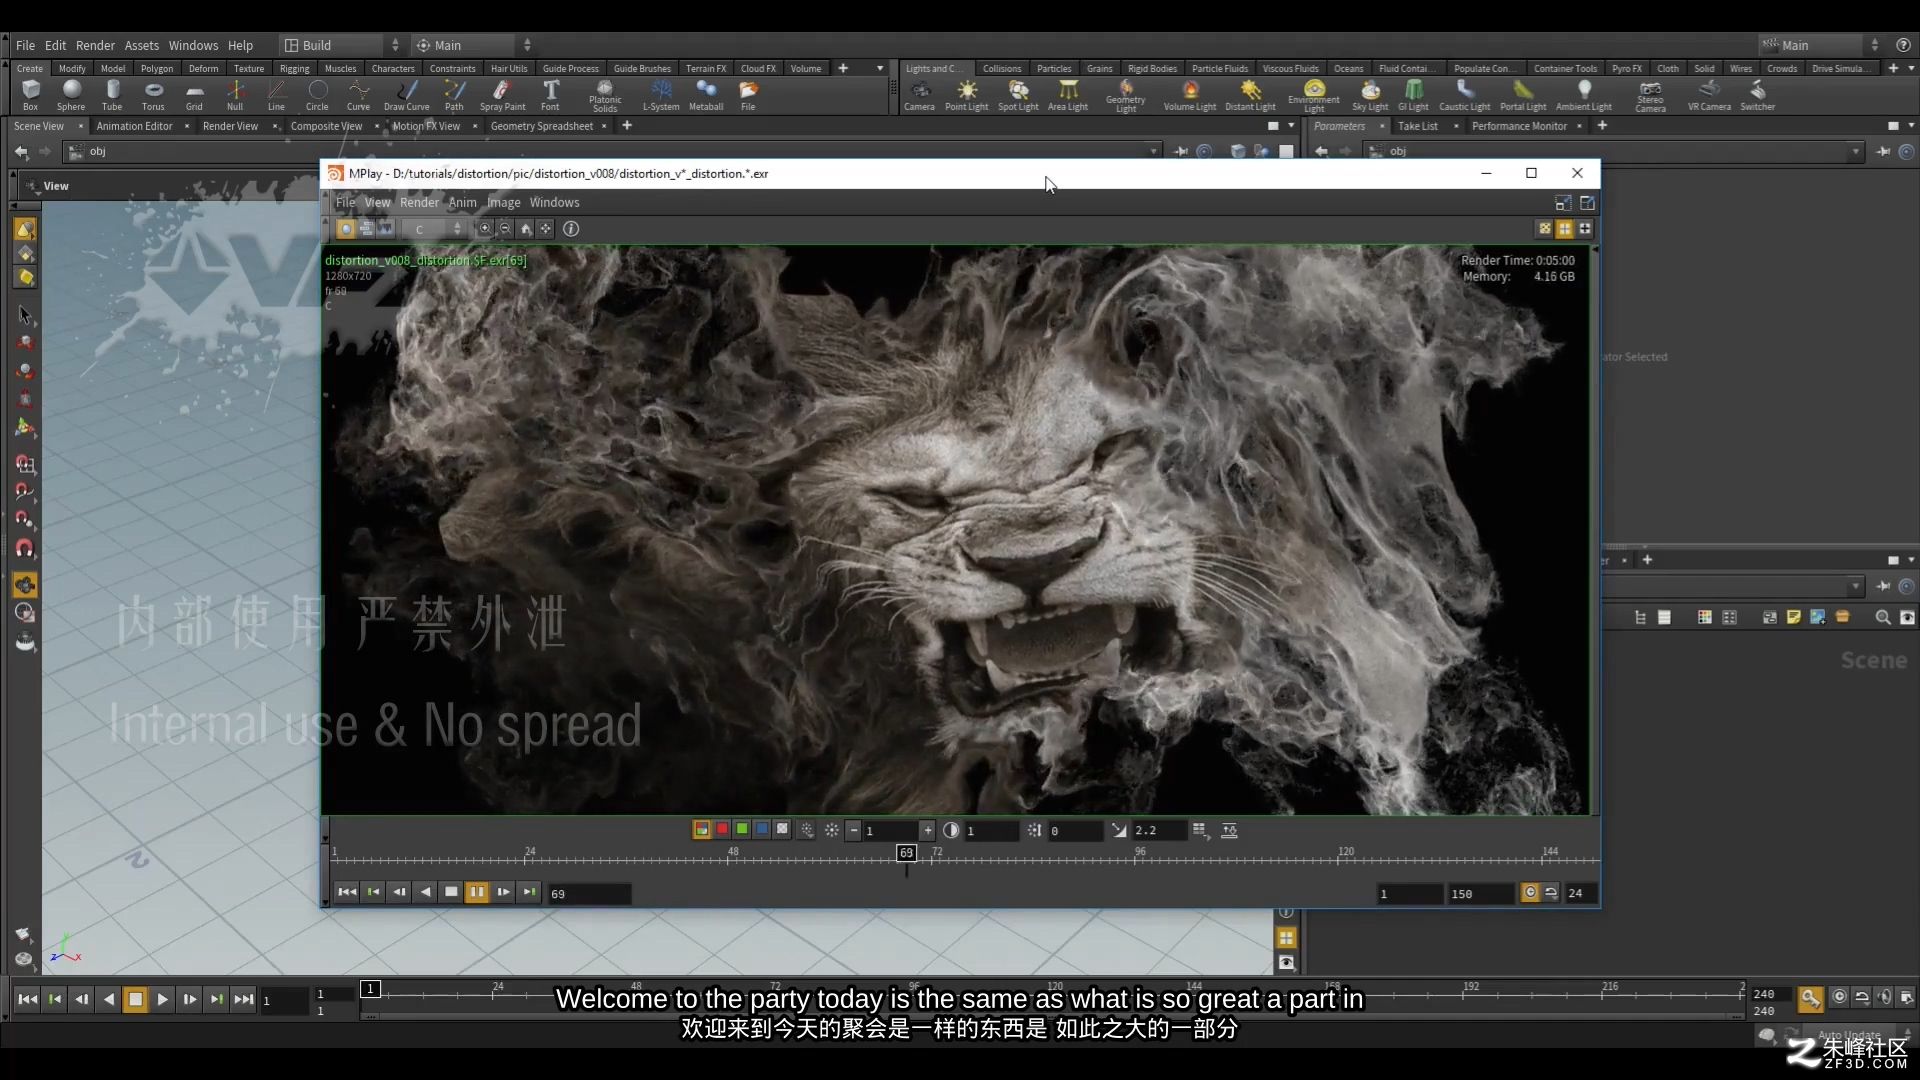Open the scene view obj path dropdown
Screen dimensions: 1920x1080
tap(1154, 151)
